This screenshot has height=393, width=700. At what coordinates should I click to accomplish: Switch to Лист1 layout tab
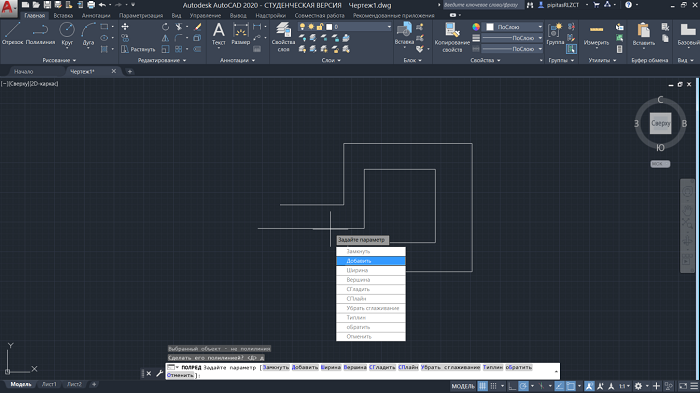(49, 384)
